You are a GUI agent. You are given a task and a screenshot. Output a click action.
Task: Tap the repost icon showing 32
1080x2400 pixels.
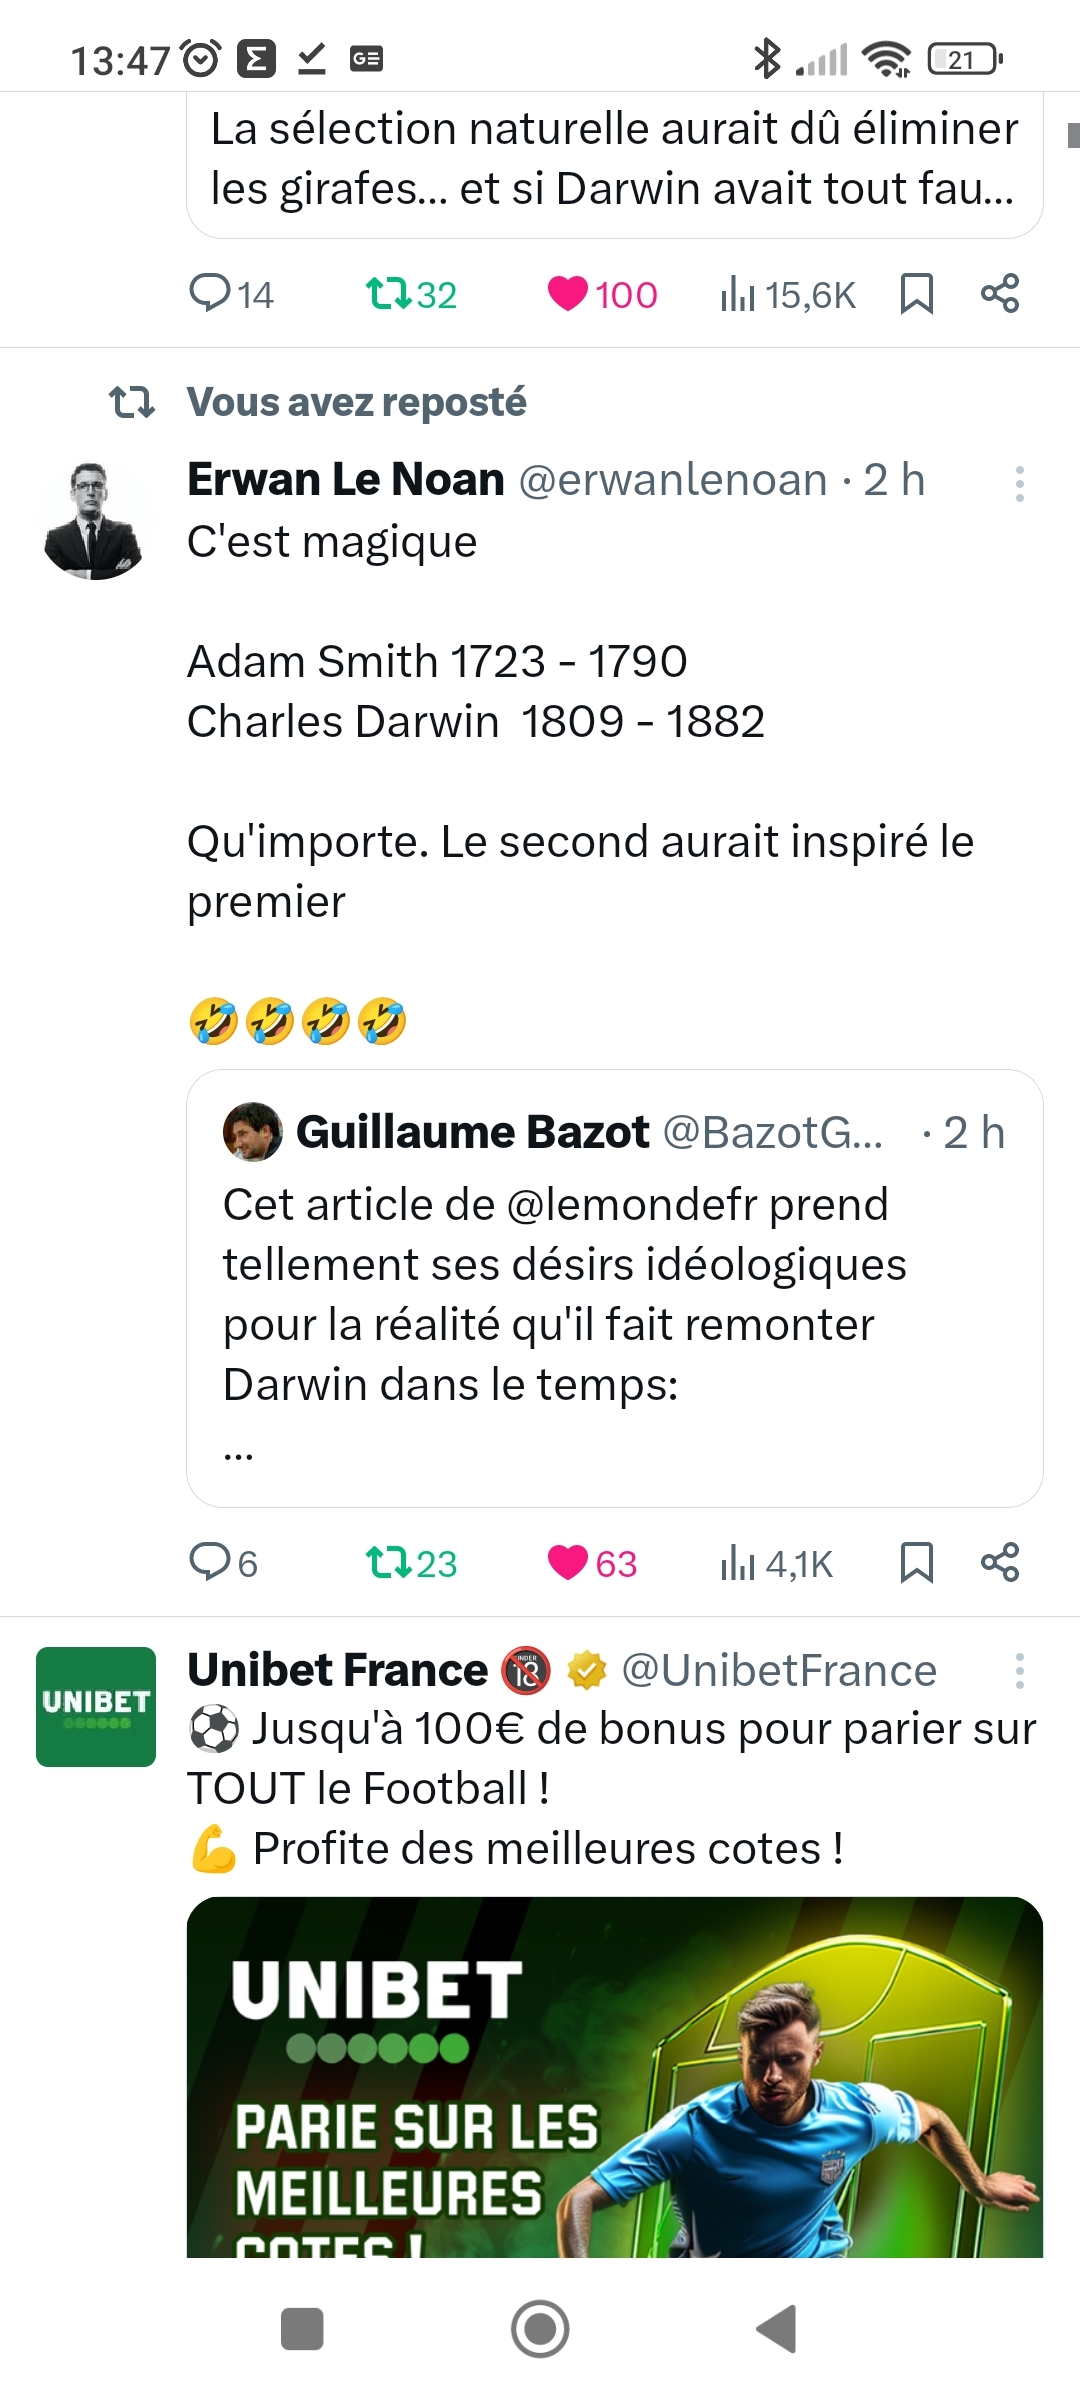coord(388,294)
